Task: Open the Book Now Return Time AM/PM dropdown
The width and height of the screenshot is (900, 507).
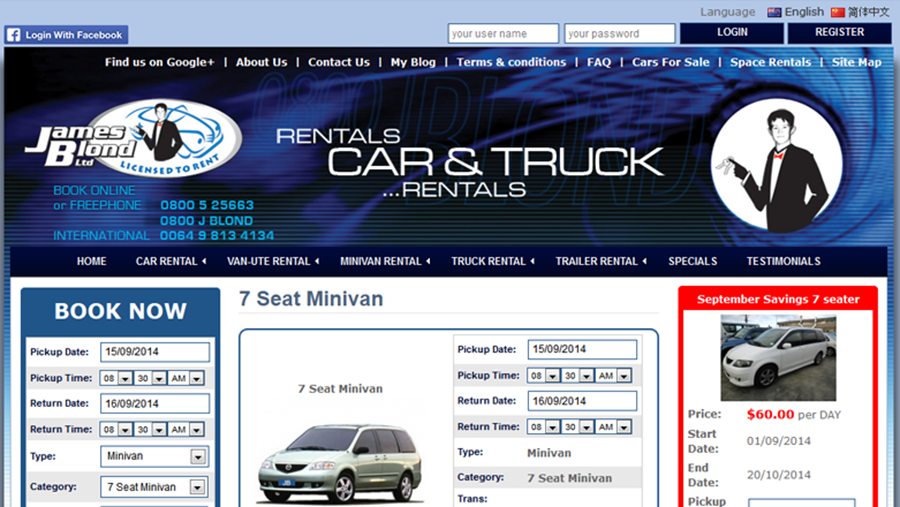Action: (x=187, y=429)
